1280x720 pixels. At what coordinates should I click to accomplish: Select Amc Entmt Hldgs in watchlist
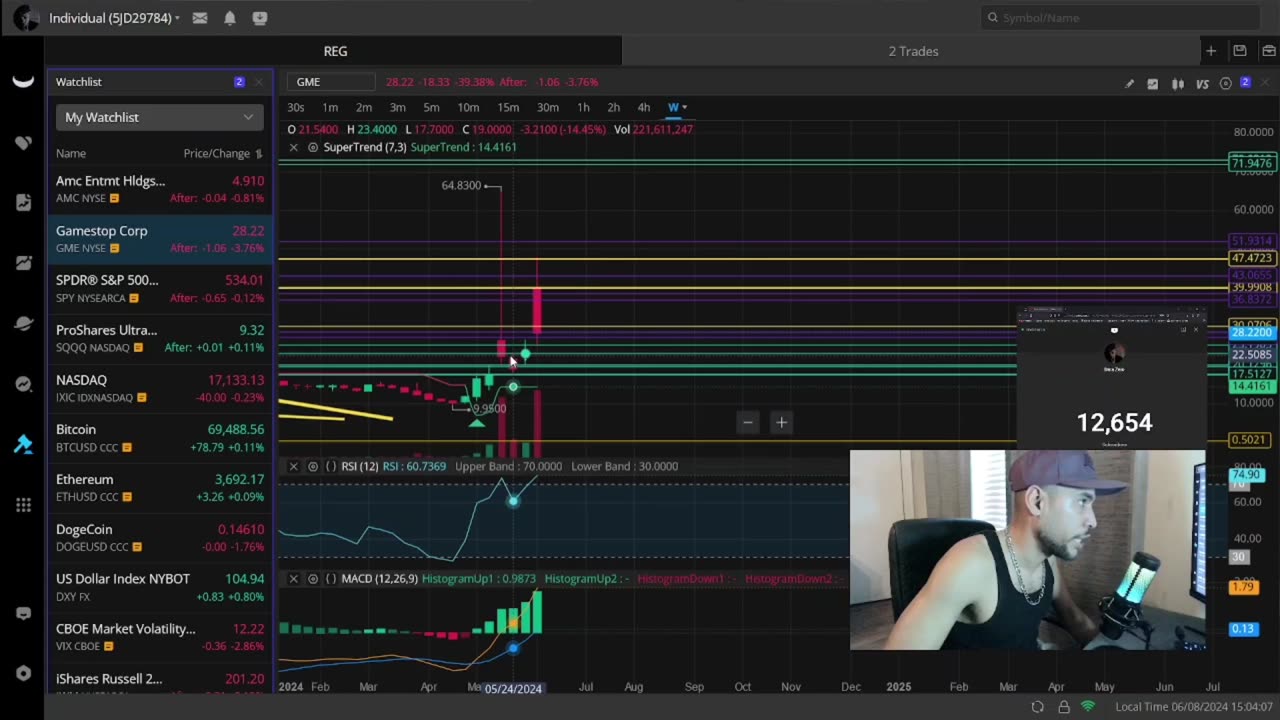tap(160, 189)
